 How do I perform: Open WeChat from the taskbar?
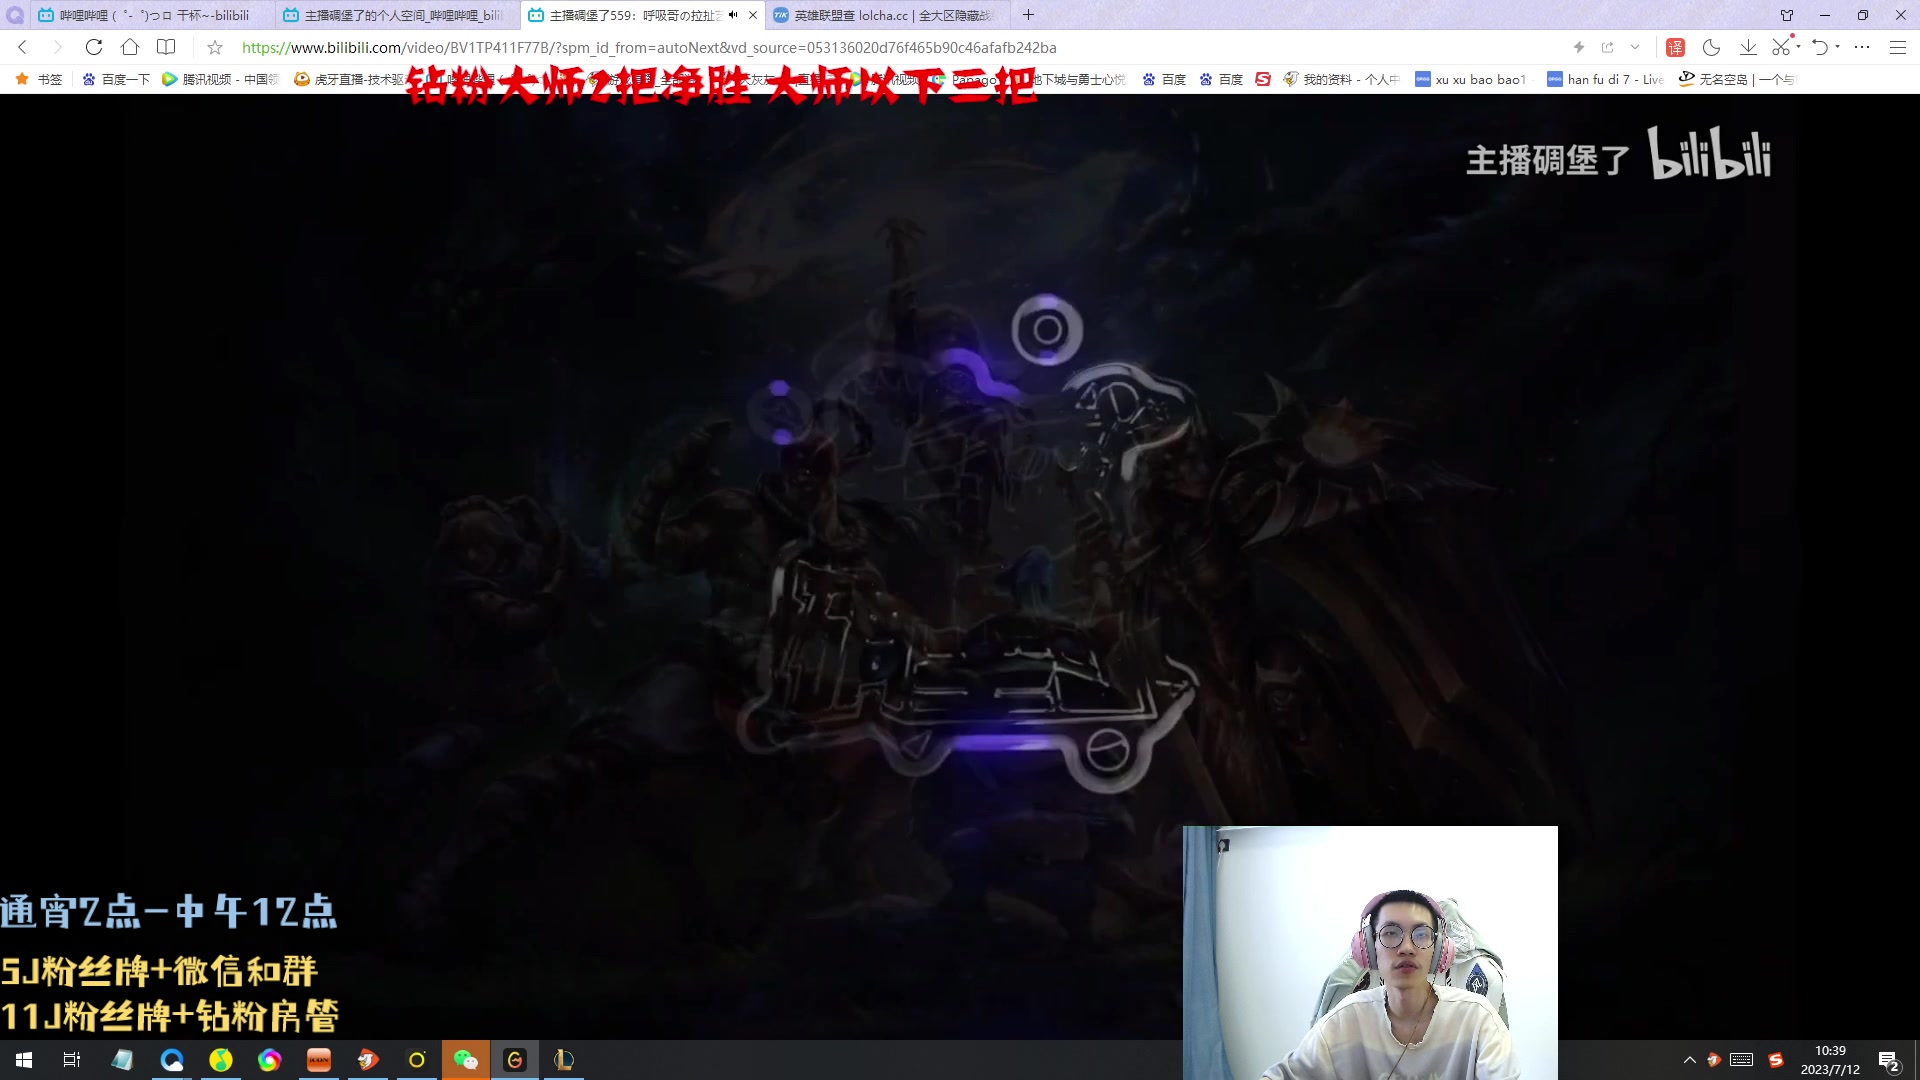tap(466, 1060)
